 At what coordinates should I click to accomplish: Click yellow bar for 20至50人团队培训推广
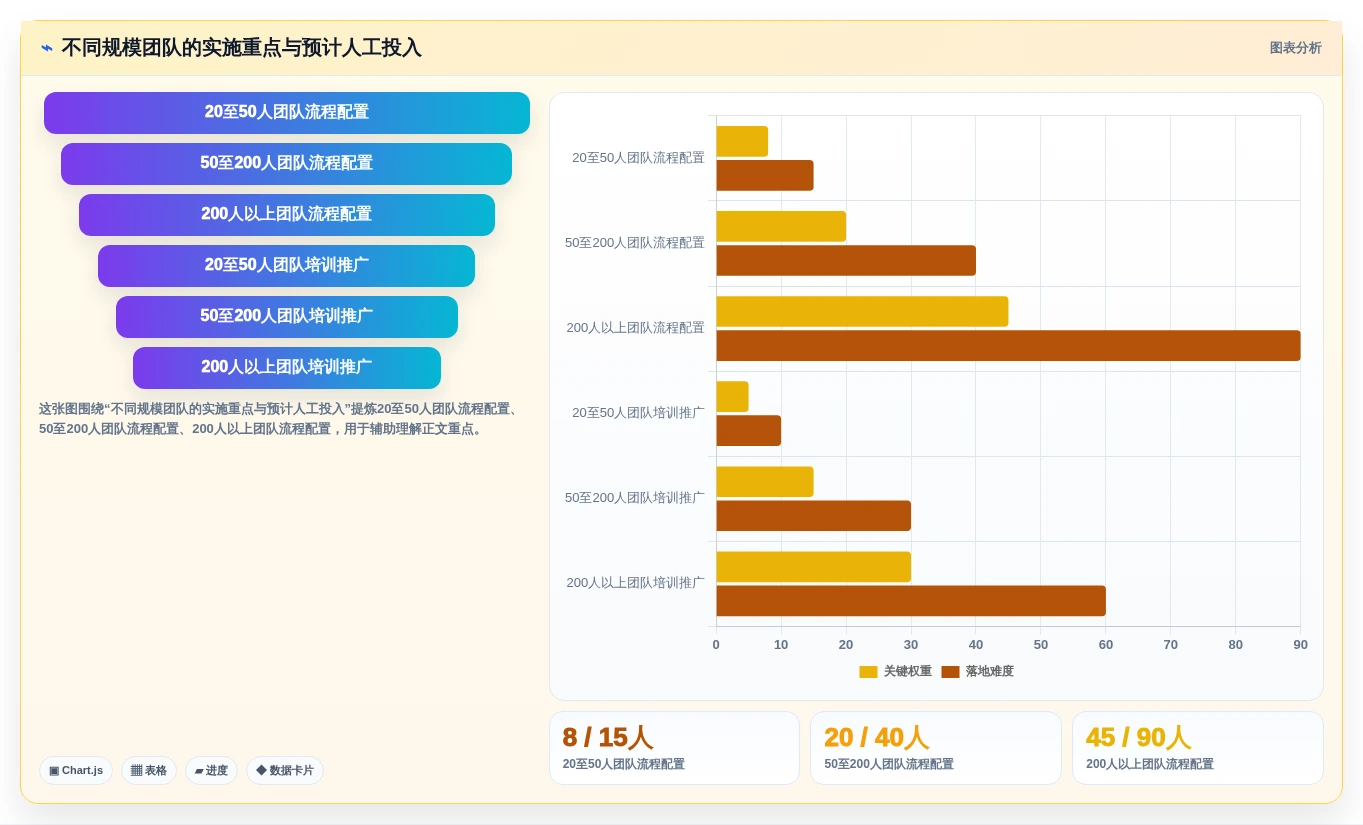(732, 396)
